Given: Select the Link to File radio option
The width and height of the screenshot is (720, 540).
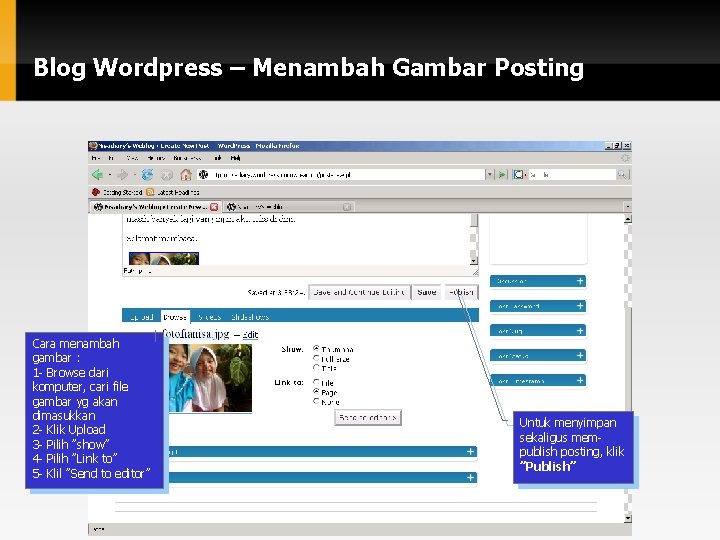Looking at the screenshot, I should pos(316,382).
